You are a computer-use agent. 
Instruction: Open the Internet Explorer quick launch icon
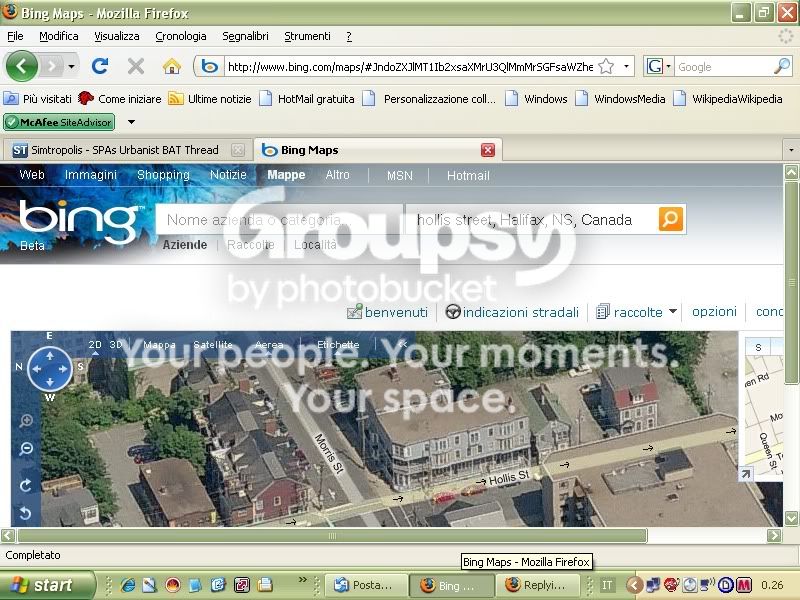pos(127,585)
